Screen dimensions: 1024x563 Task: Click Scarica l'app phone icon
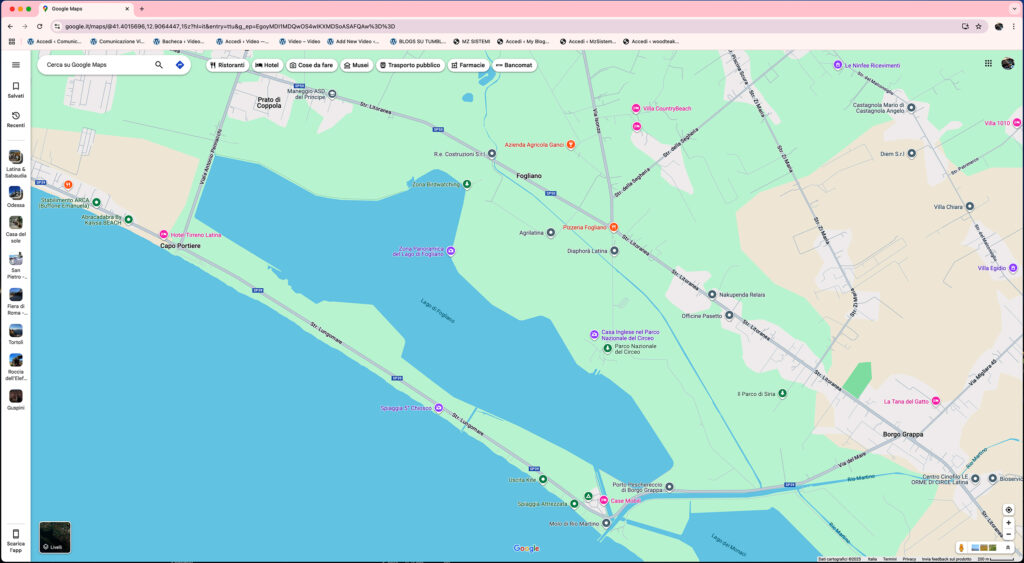click(16, 534)
